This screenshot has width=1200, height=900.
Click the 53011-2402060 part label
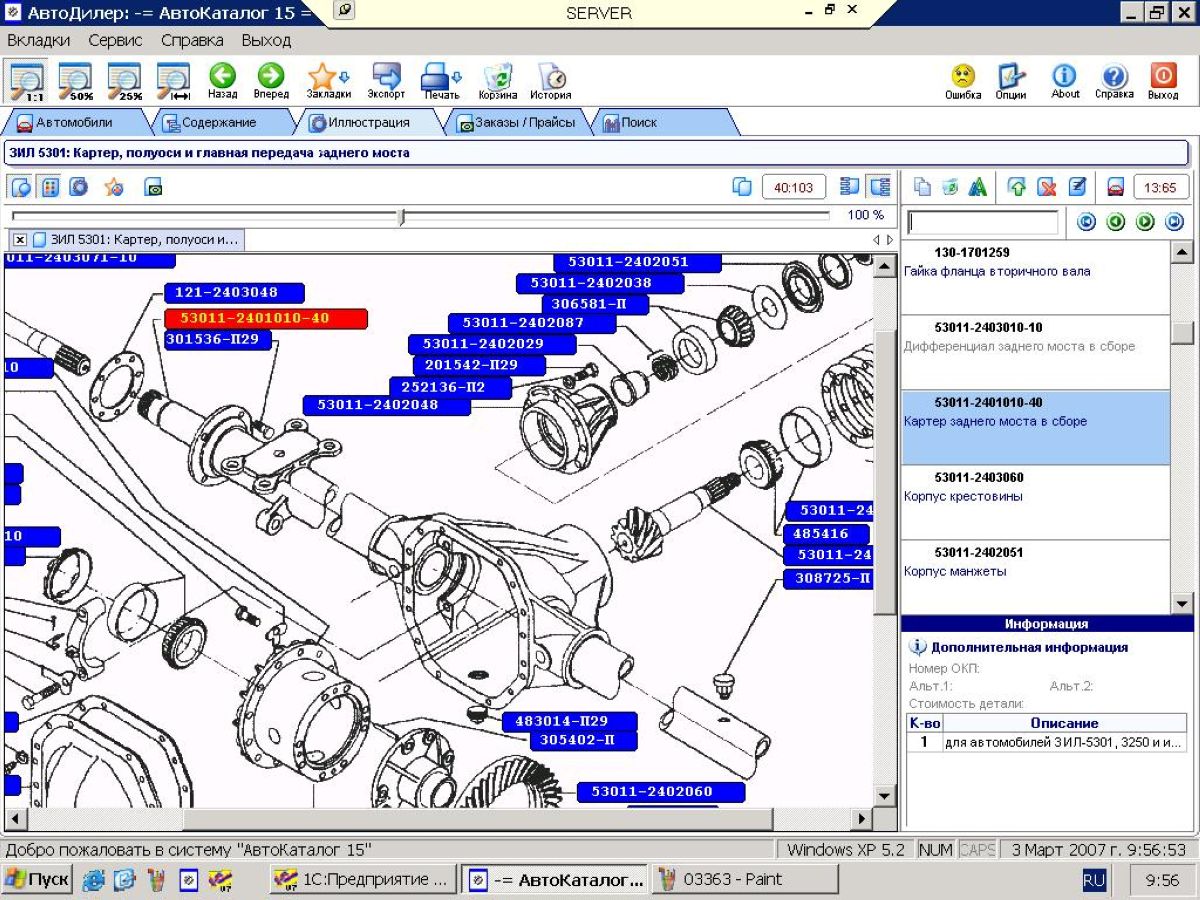[x=661, y=792]
